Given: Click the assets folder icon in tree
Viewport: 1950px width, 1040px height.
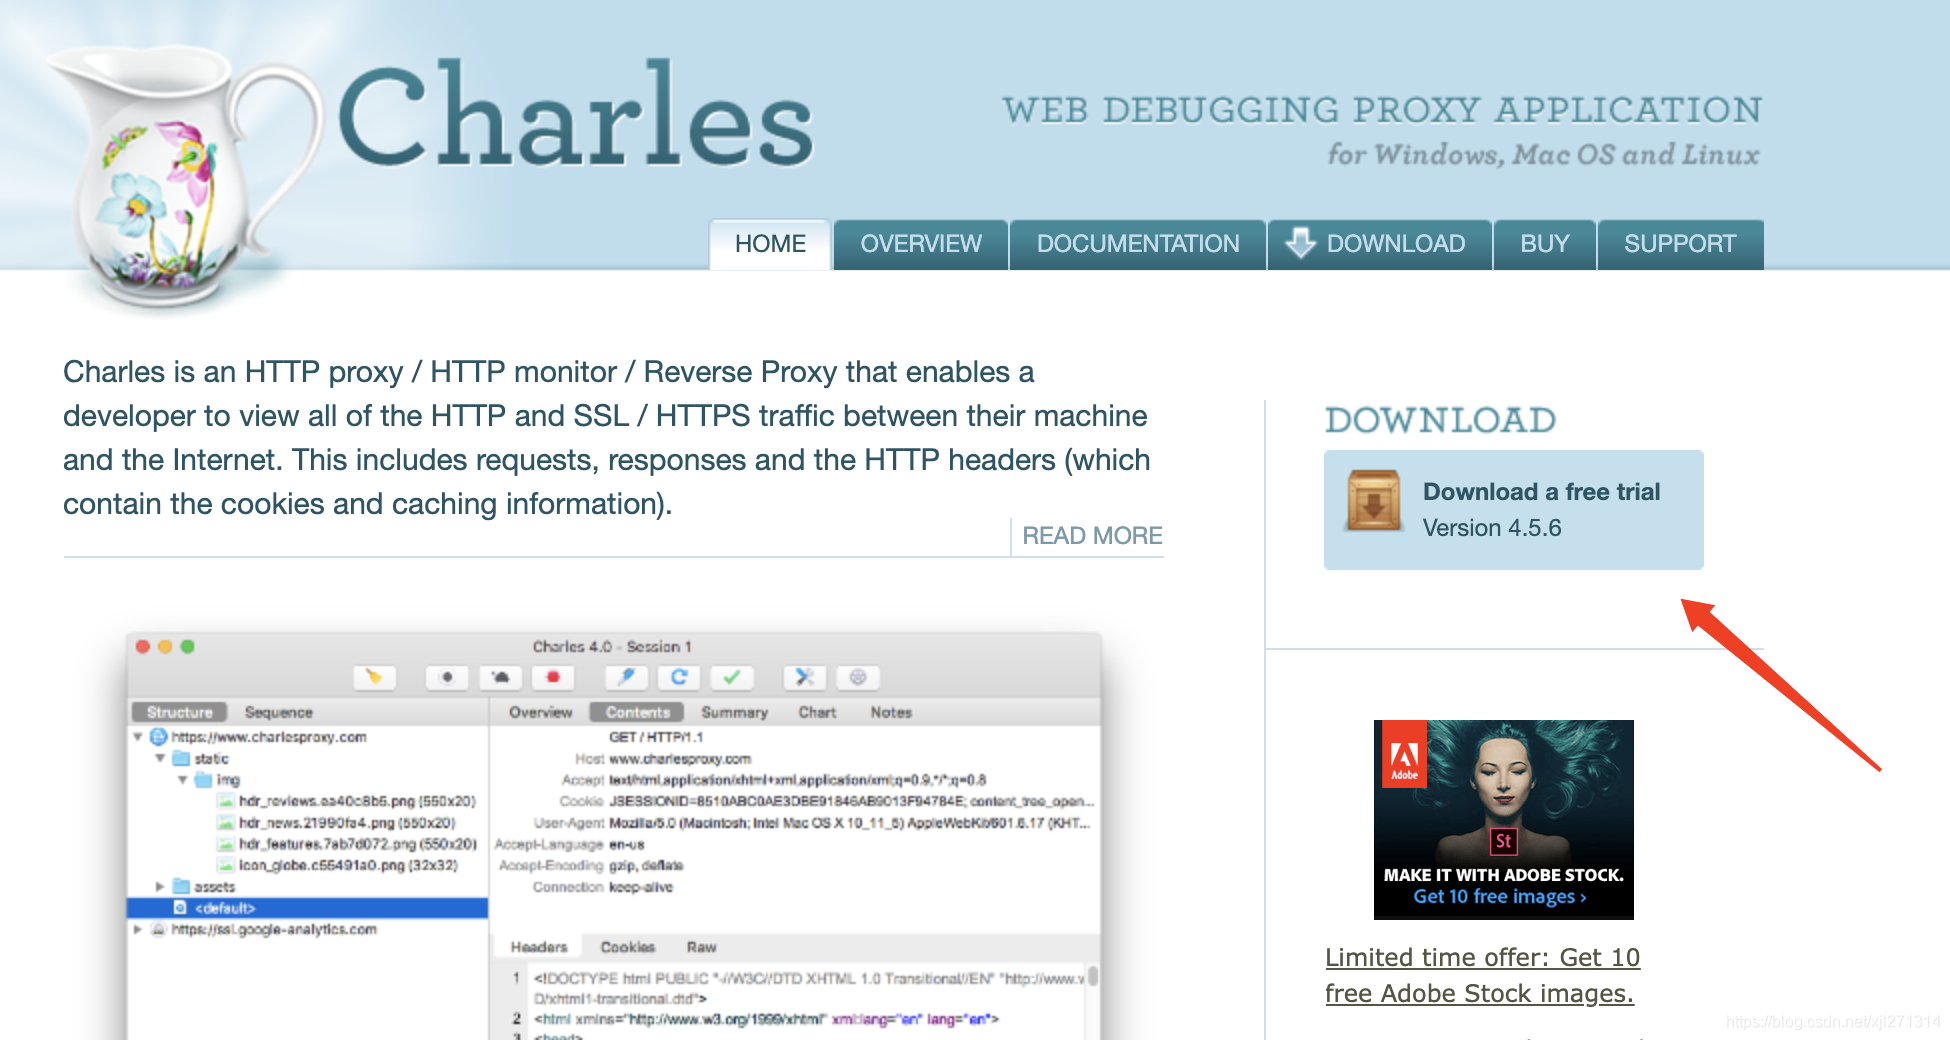Looking at the screenshot, I should (181, 886).
